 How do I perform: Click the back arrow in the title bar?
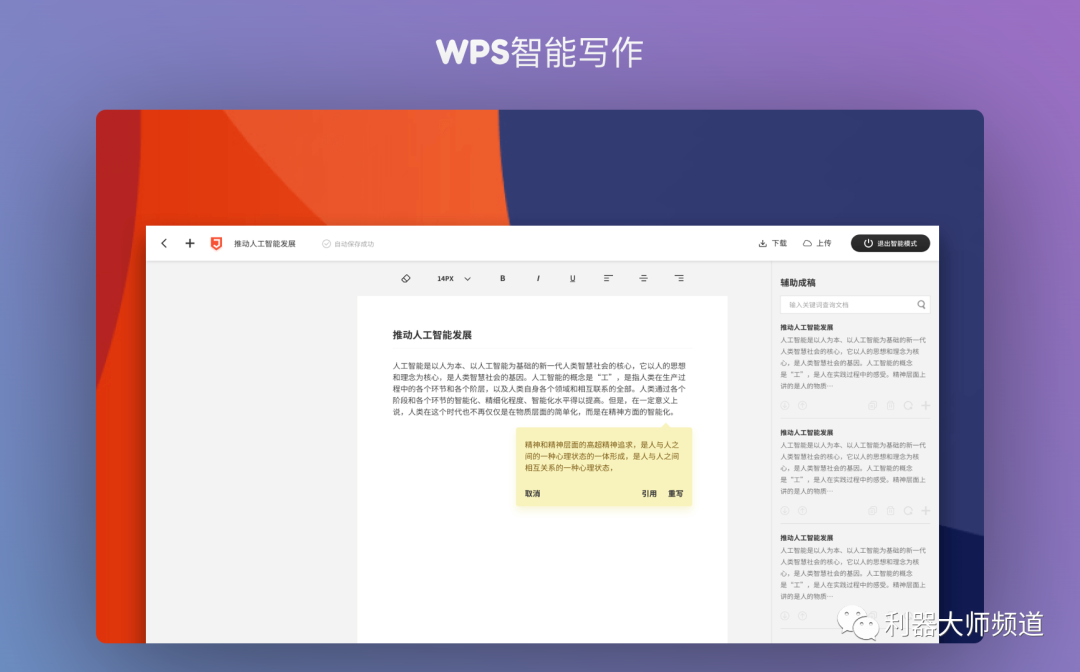163,242
